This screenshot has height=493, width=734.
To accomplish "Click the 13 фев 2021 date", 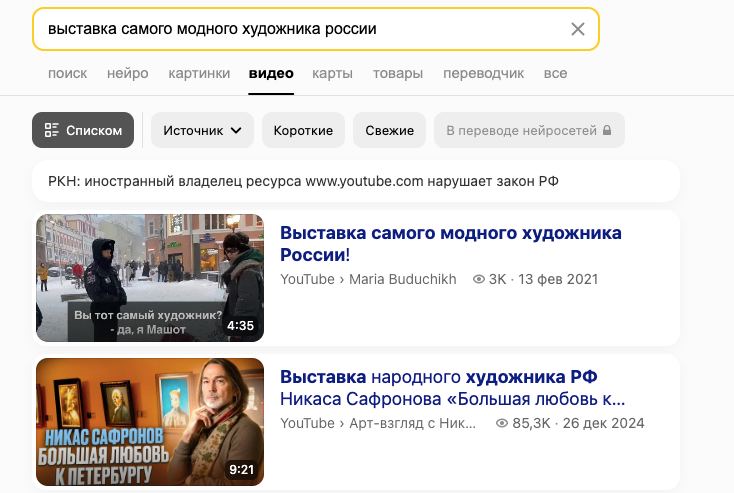I will (x=558, y=280).
